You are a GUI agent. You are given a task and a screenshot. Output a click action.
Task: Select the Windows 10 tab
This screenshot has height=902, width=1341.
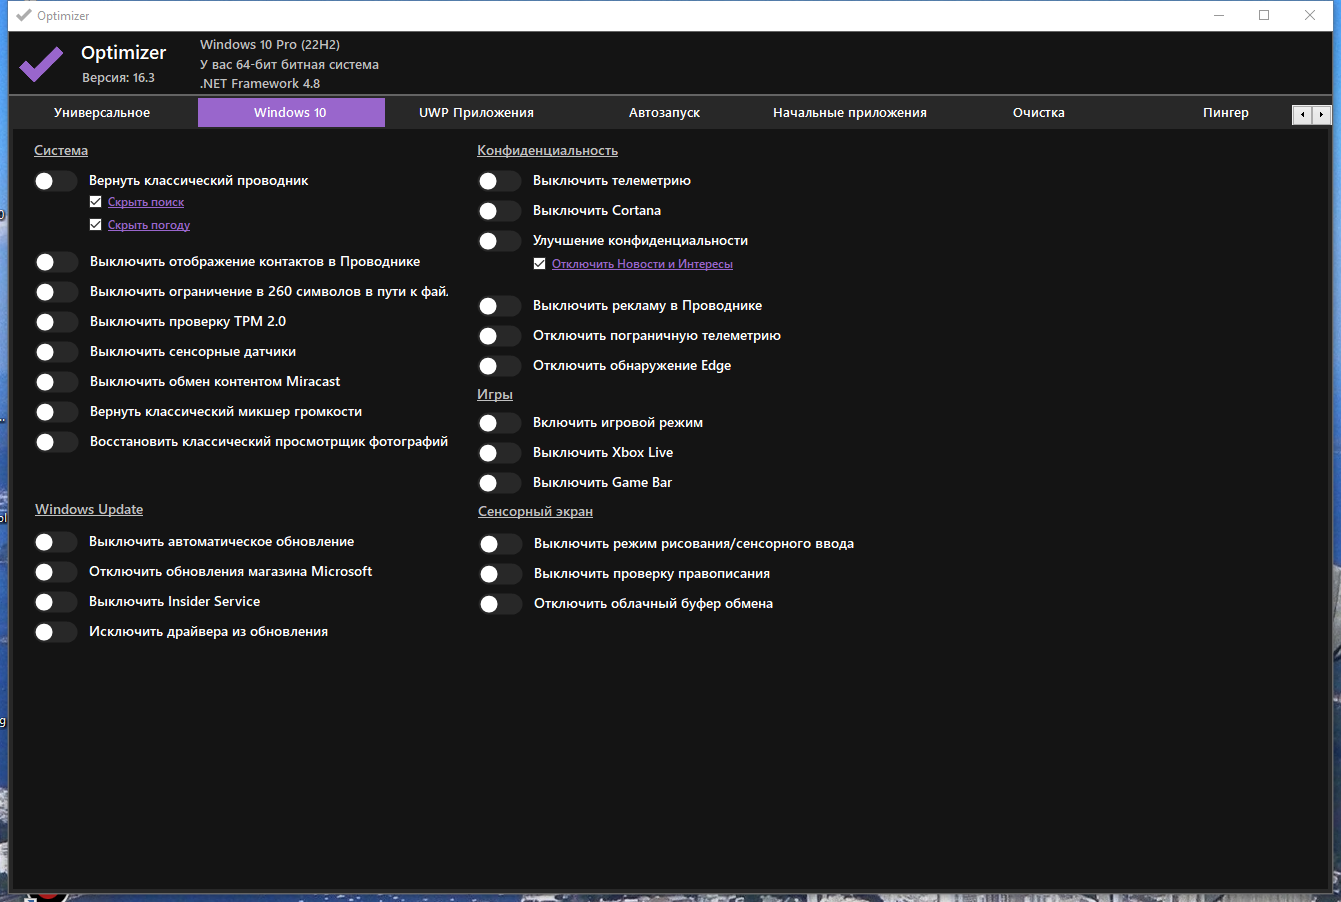click(291, 113)
